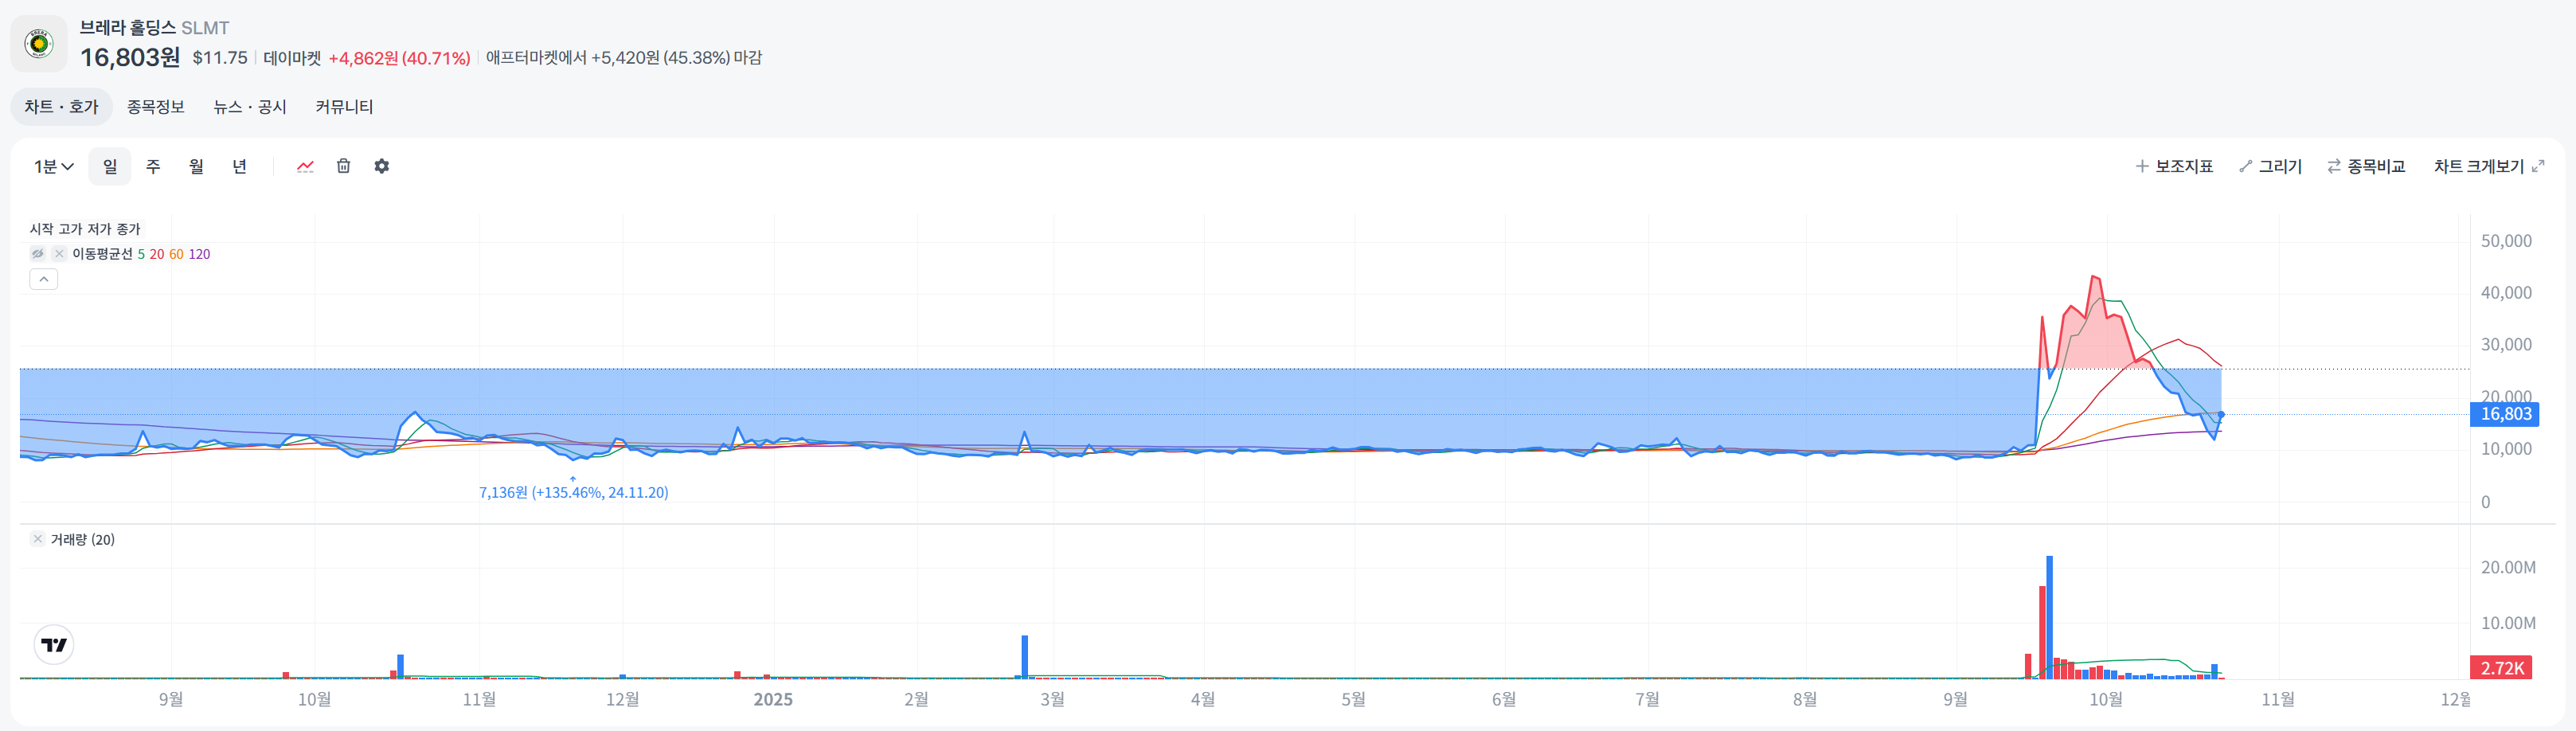Screen dimensions: 2576x731
Task: Toggle visibility of 이동평균선 indicator
Action: point(37,254)
